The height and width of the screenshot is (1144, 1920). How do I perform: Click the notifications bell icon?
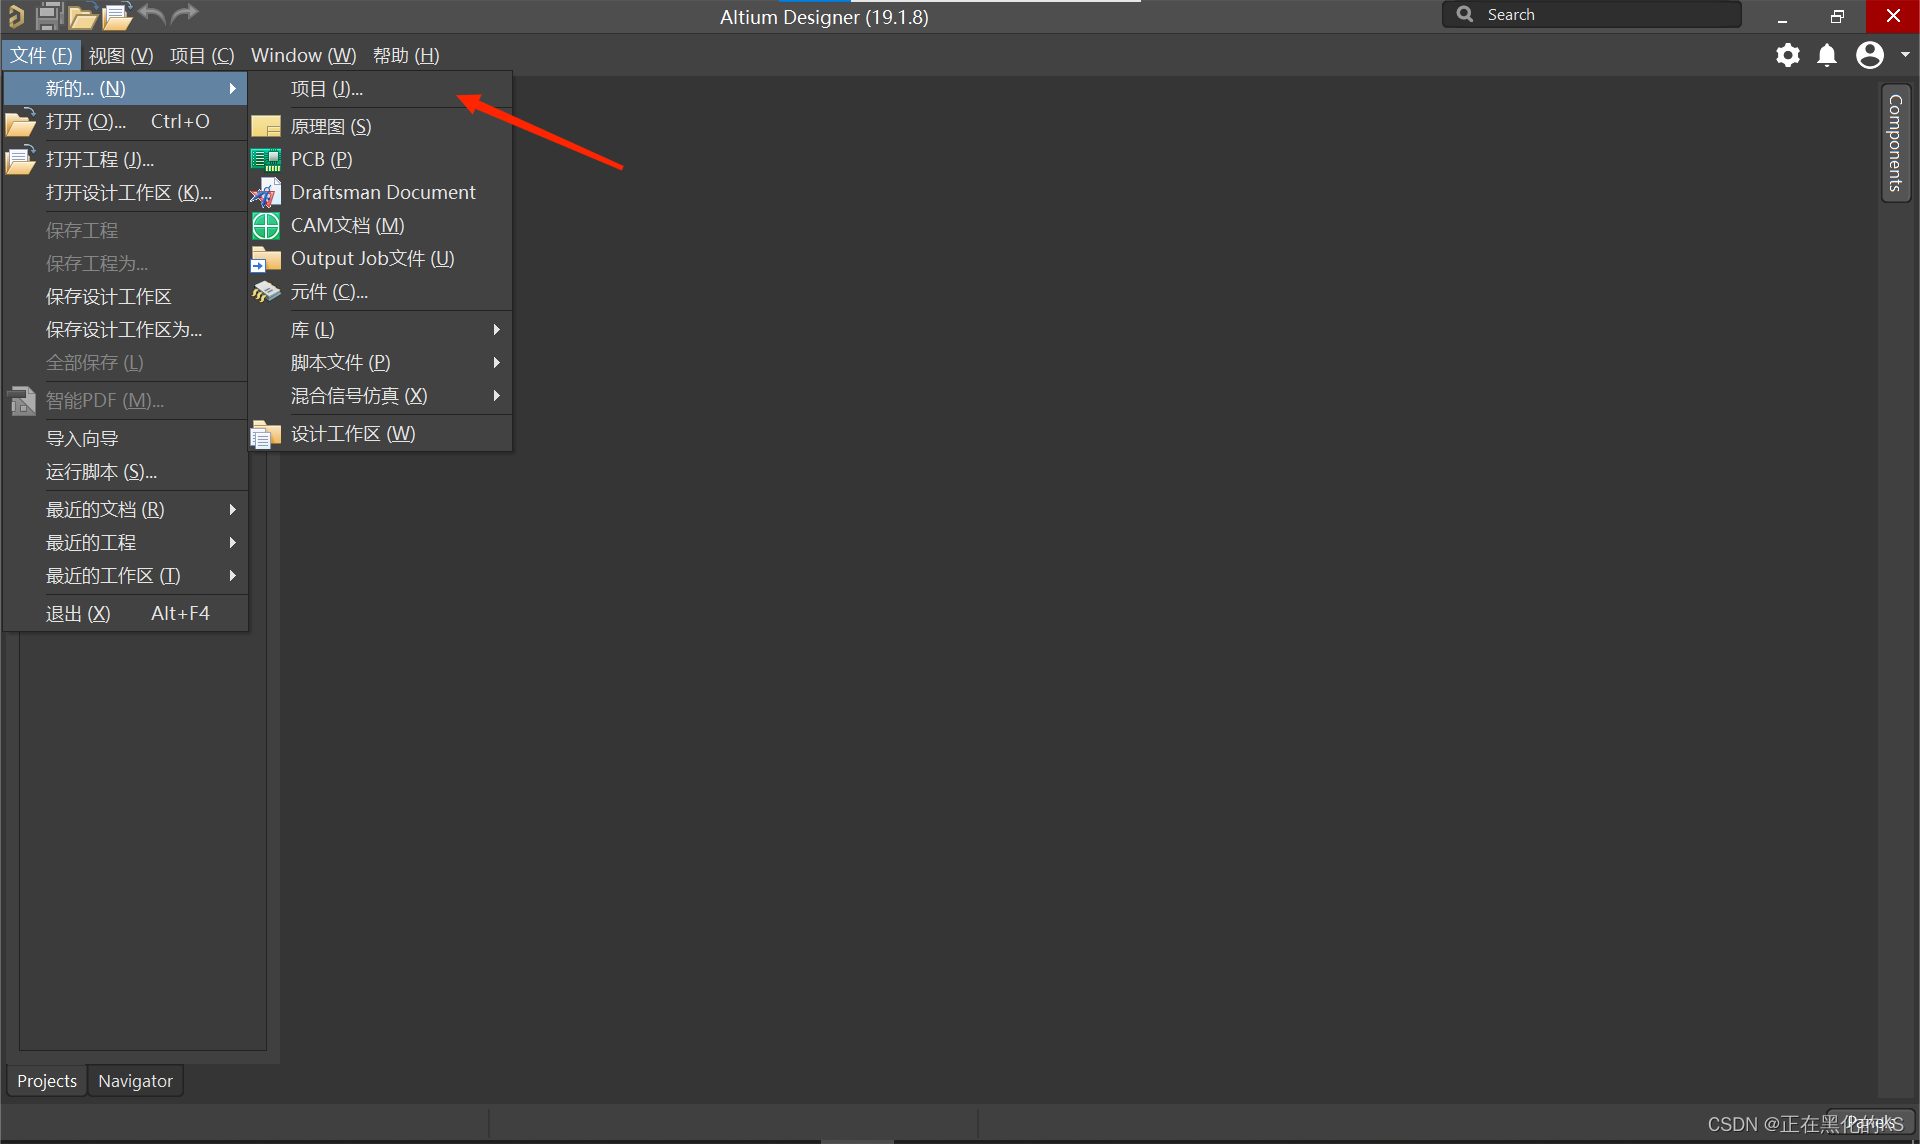(1827, 55)
